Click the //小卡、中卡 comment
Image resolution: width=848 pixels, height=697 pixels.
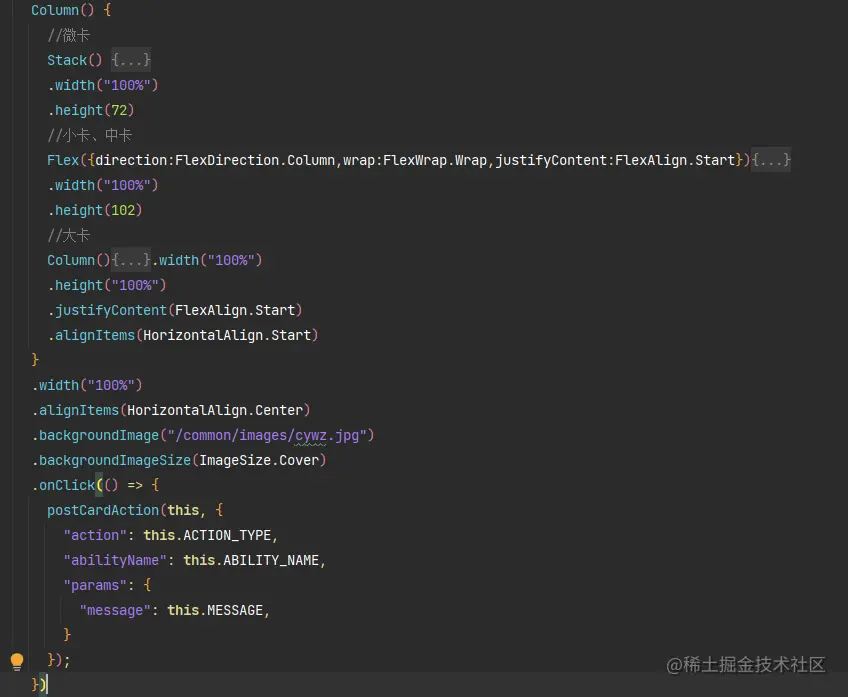point(89,135)
